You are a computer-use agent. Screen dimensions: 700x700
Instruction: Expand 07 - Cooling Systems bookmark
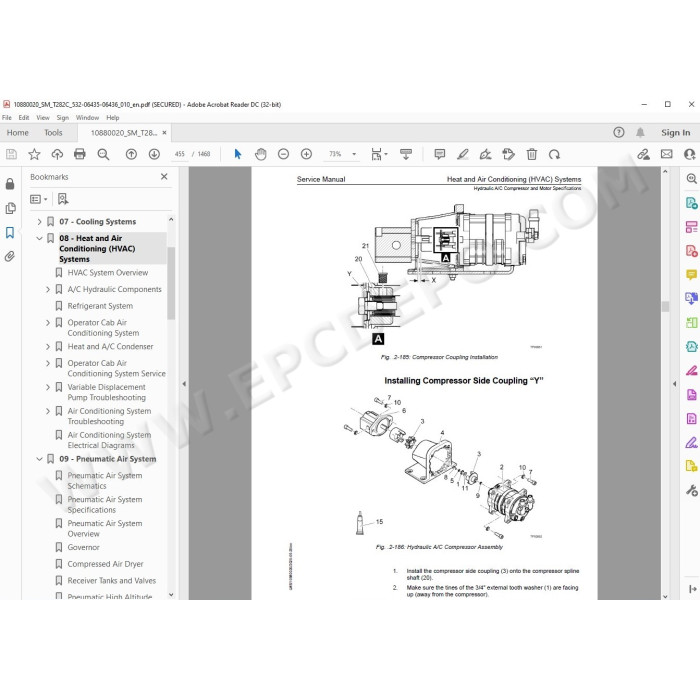point(39,221)
